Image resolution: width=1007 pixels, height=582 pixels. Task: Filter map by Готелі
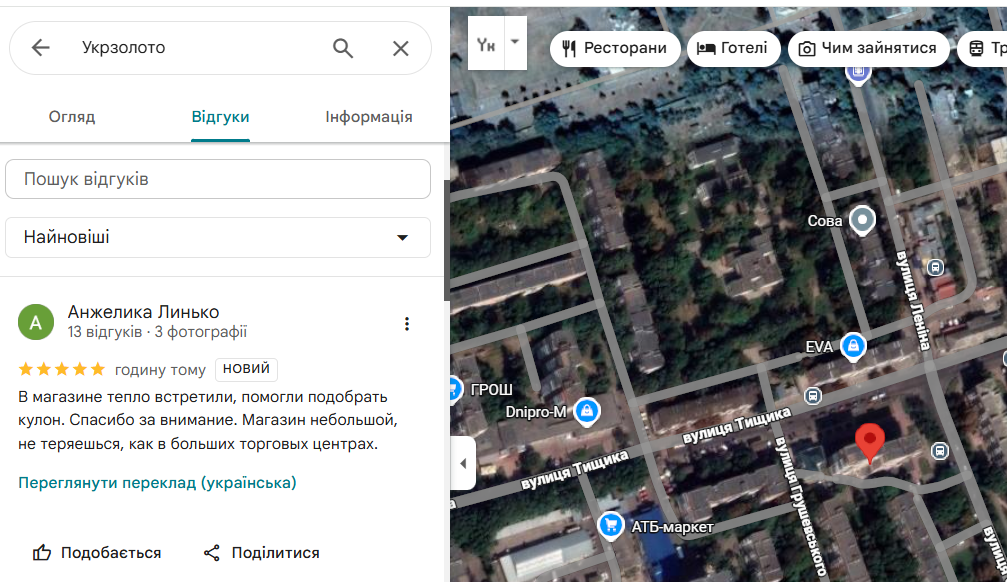733,48
